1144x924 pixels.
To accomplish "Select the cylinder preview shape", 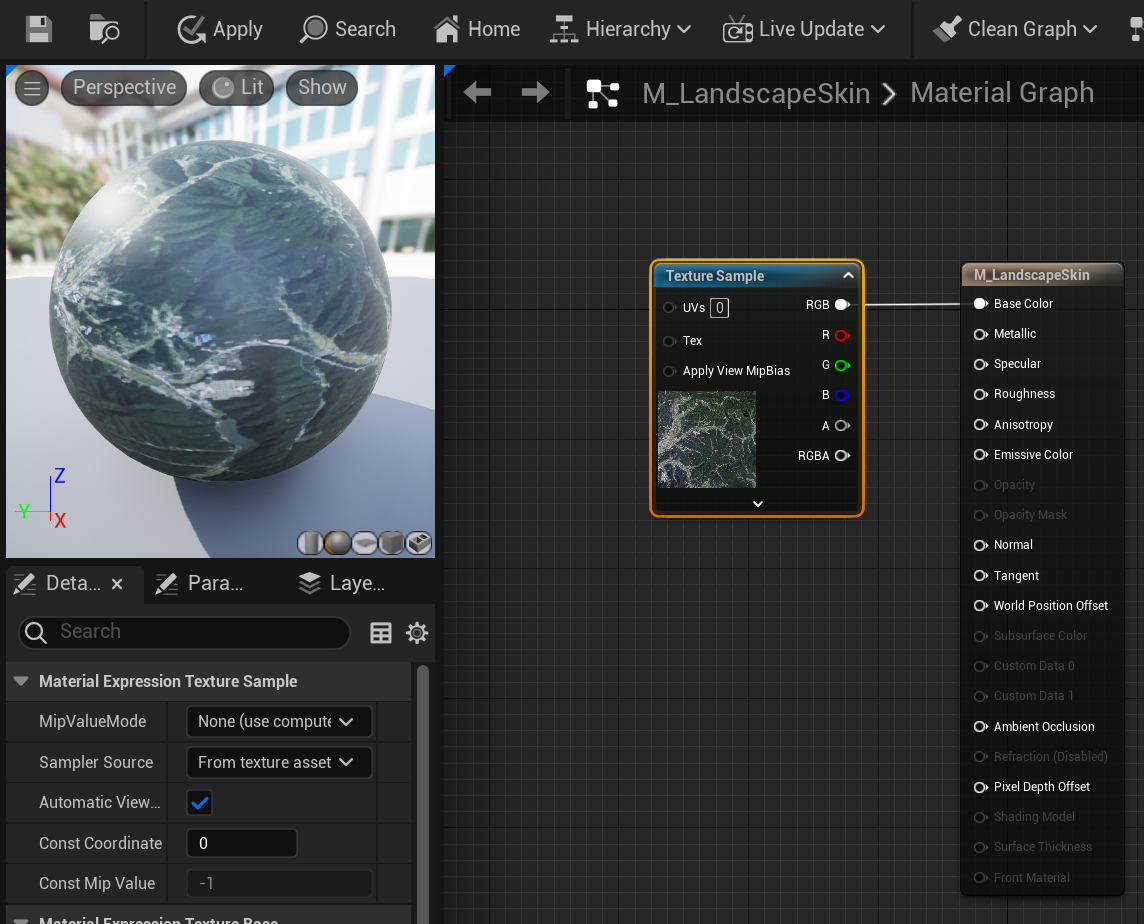I will pos(310,542).
